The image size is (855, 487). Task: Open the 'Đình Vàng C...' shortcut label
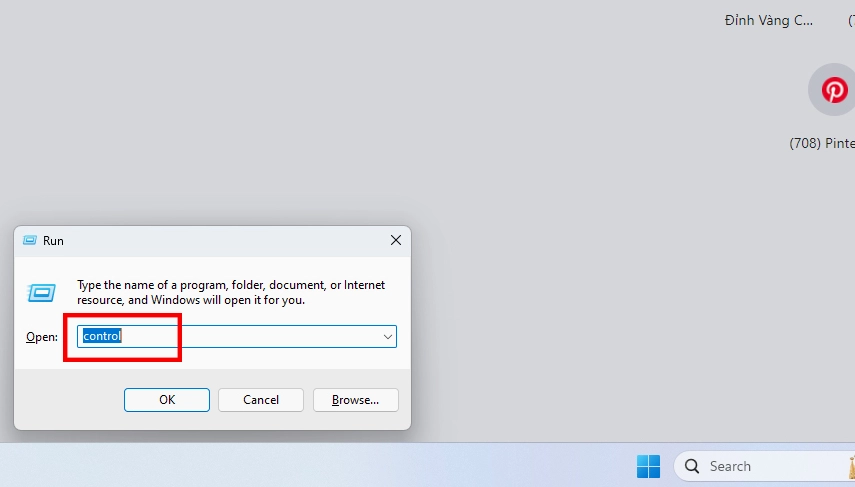(x=769, y=20)
